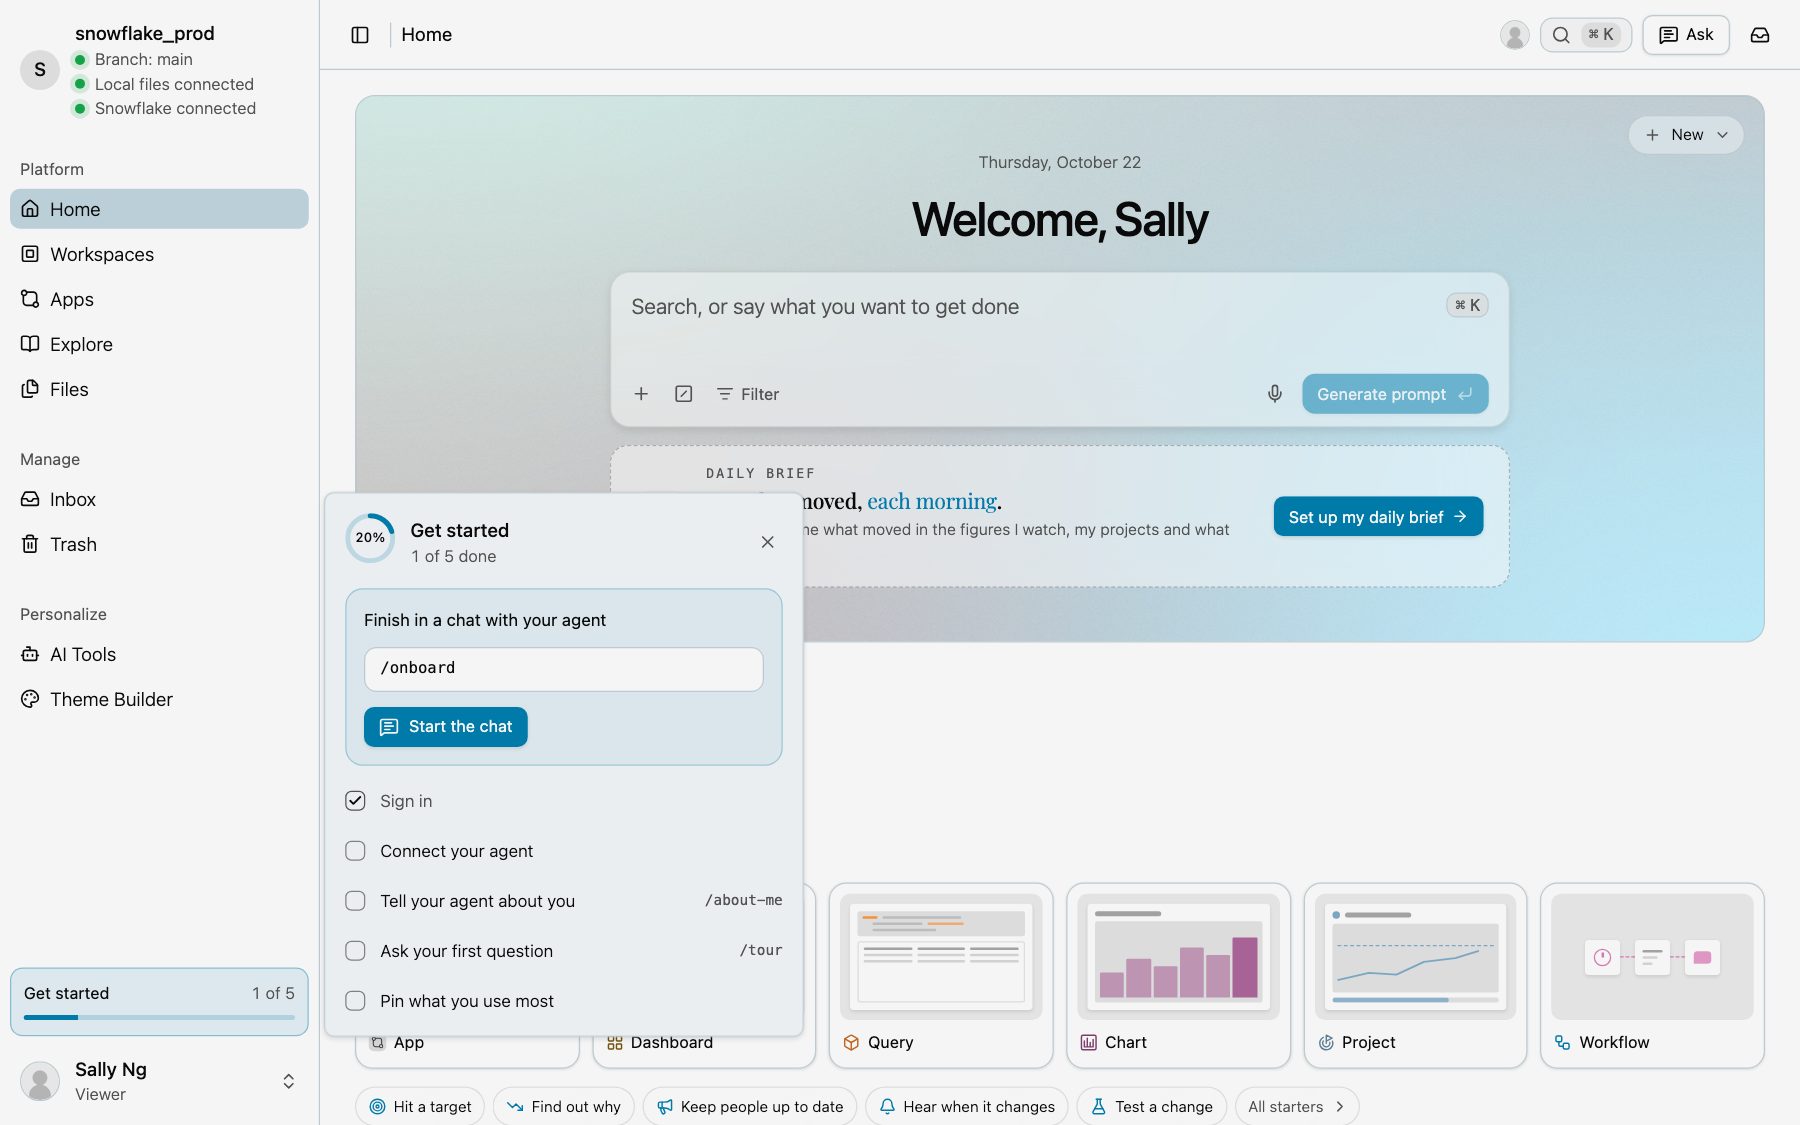Click Set up my daily brief
Image resolution: width=1800 pixels, height=1125 pixels.
click(x=1378, y=517)
